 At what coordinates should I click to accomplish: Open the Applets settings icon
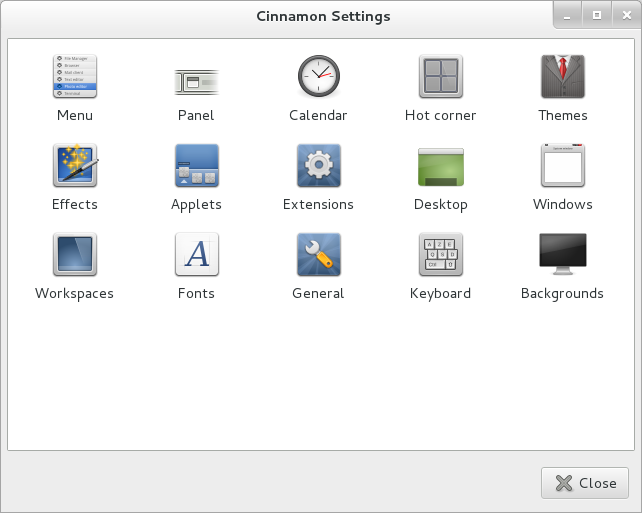click(197, 165)
